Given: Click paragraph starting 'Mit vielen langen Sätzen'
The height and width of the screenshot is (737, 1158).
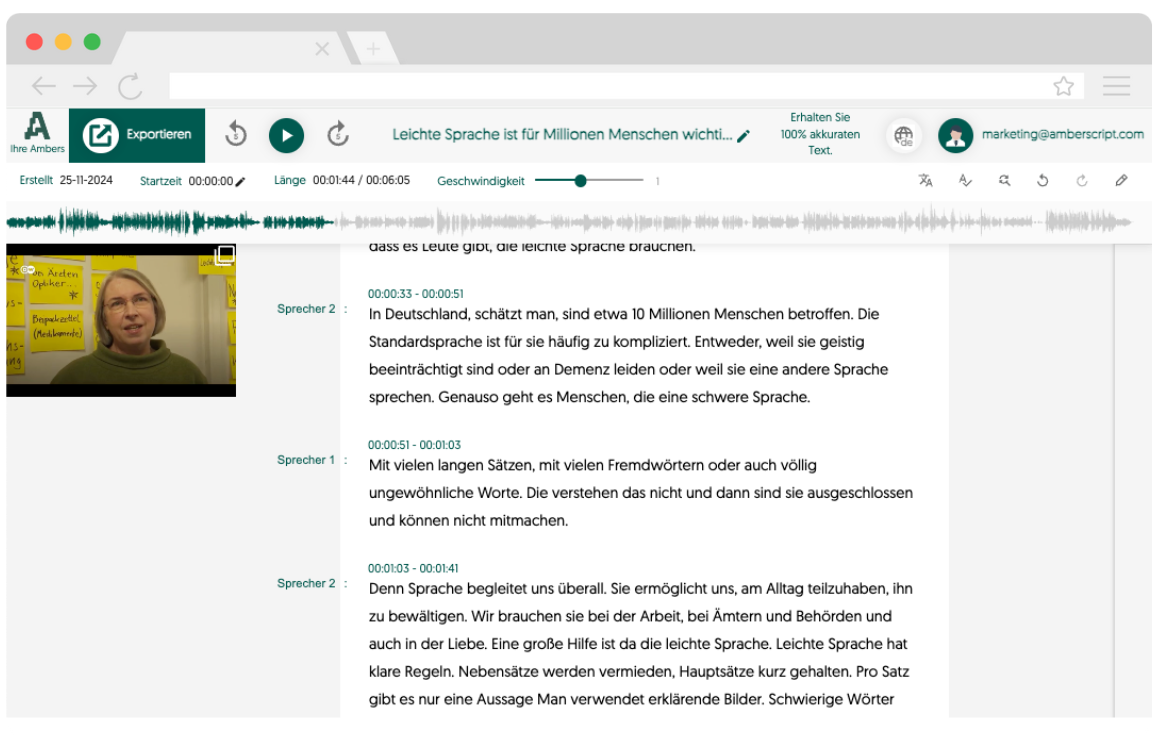Looking at the screenshot, I should pyautogui.click(x=640, y=493).
